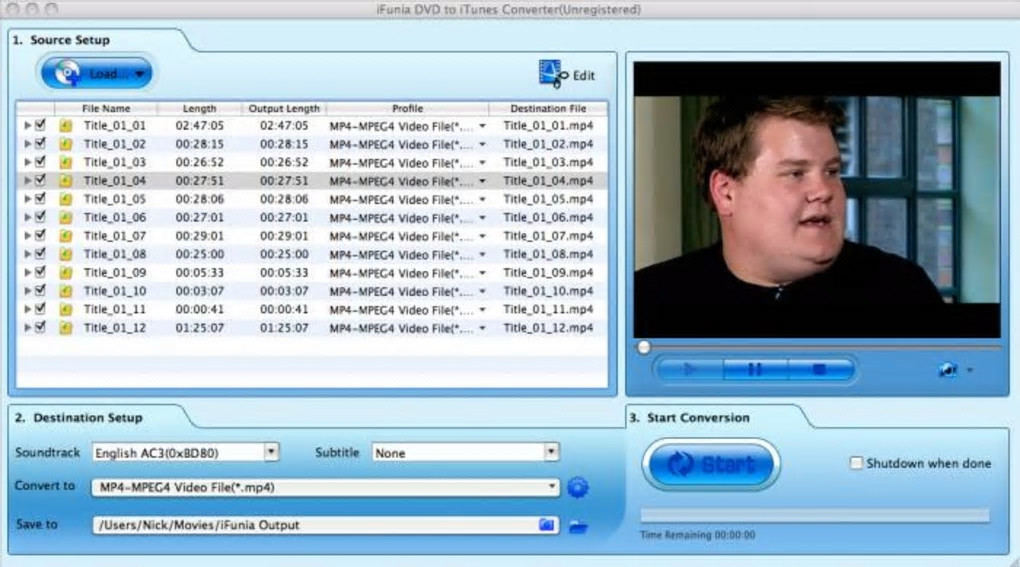
Task: Uncheck Title_01_01 checkbox
Action: pyautogui.click(x=40, y=125)
